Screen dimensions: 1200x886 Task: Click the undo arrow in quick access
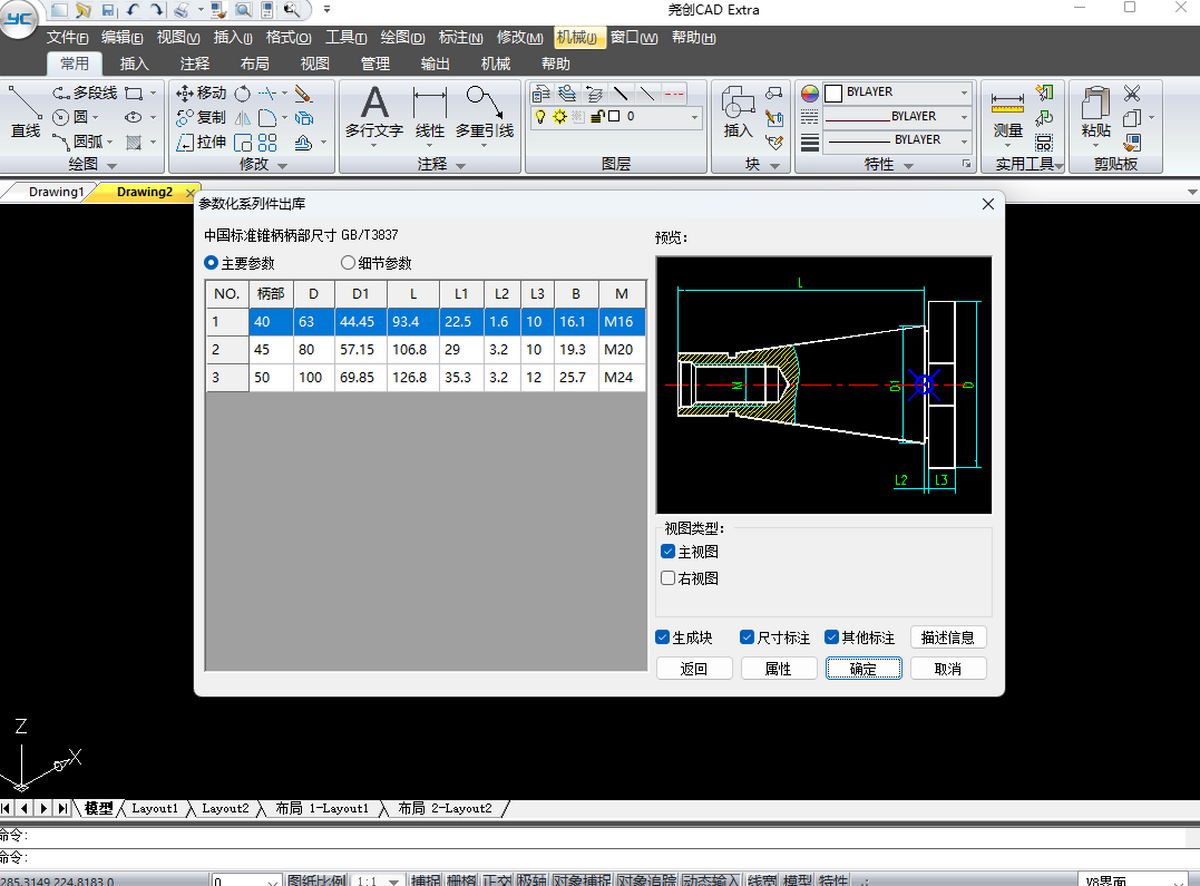(134, 9)
